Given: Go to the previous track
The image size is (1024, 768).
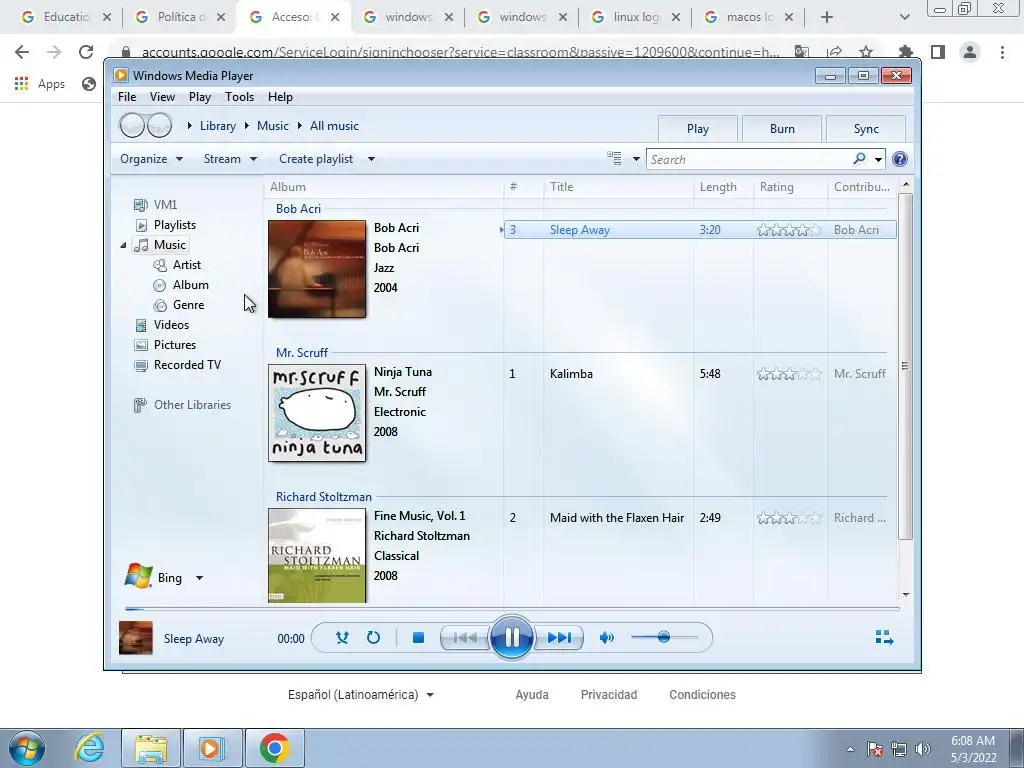Looking at the screenshot, I should pos(465,638).
